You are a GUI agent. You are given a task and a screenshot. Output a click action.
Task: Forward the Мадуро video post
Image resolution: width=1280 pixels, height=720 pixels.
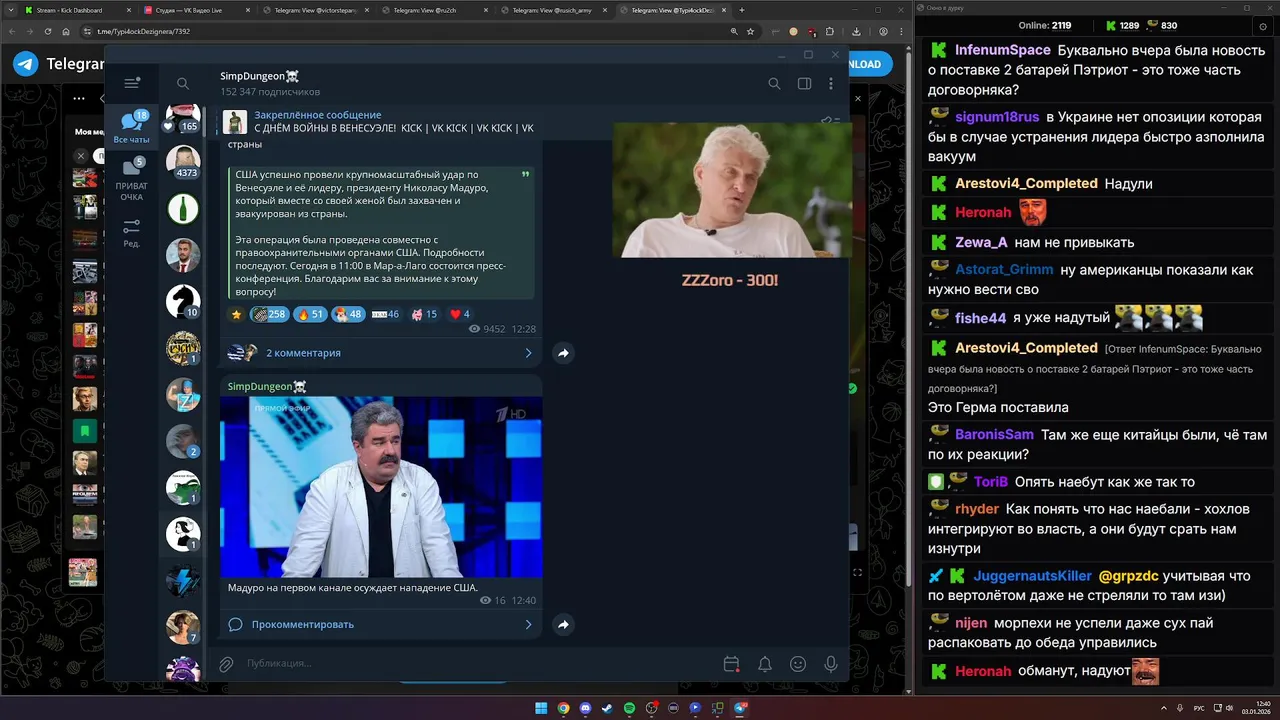pos(563,624)
